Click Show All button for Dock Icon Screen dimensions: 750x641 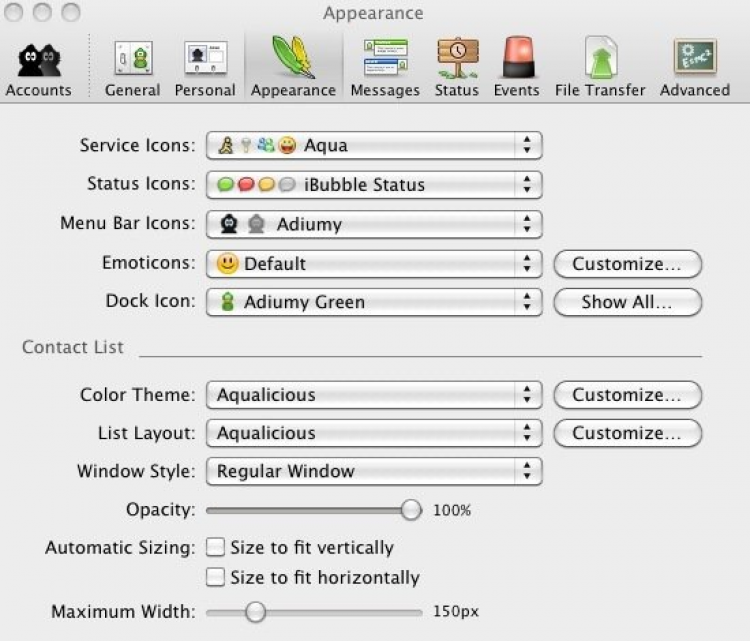coord(628,302)
